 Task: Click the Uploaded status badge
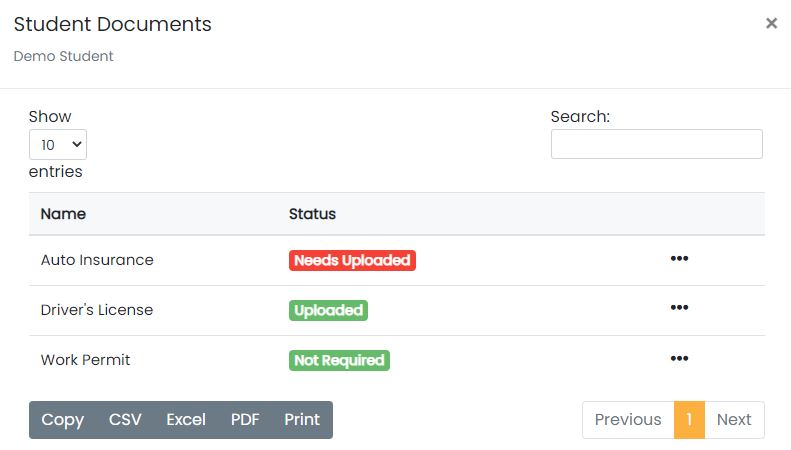pyautogui.click(x=329, y=310)
